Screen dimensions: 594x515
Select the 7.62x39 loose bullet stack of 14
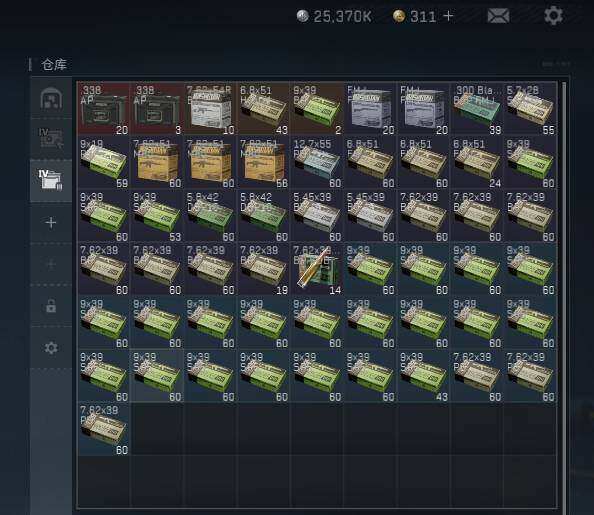(x=317, y=269)
